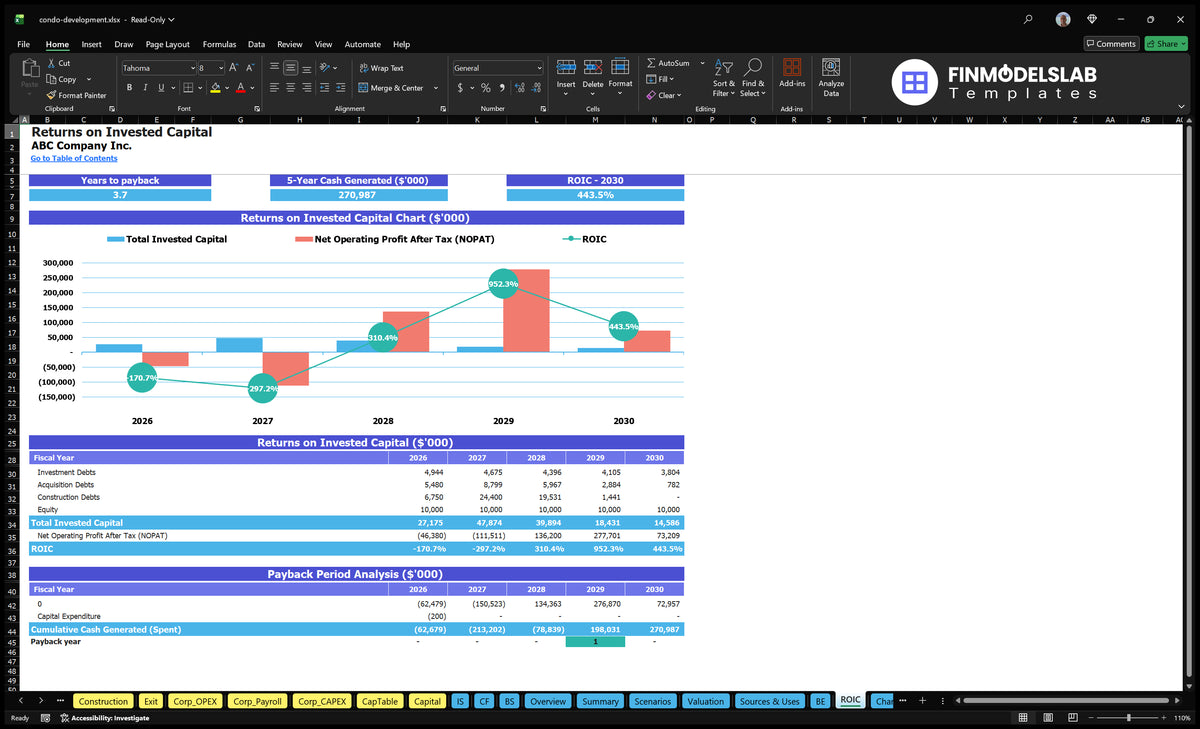Image resolution: width=1200 pixels, height=729 pixels.
Task: Switch to the Valuation sheet tab
Action: point(705,701)
